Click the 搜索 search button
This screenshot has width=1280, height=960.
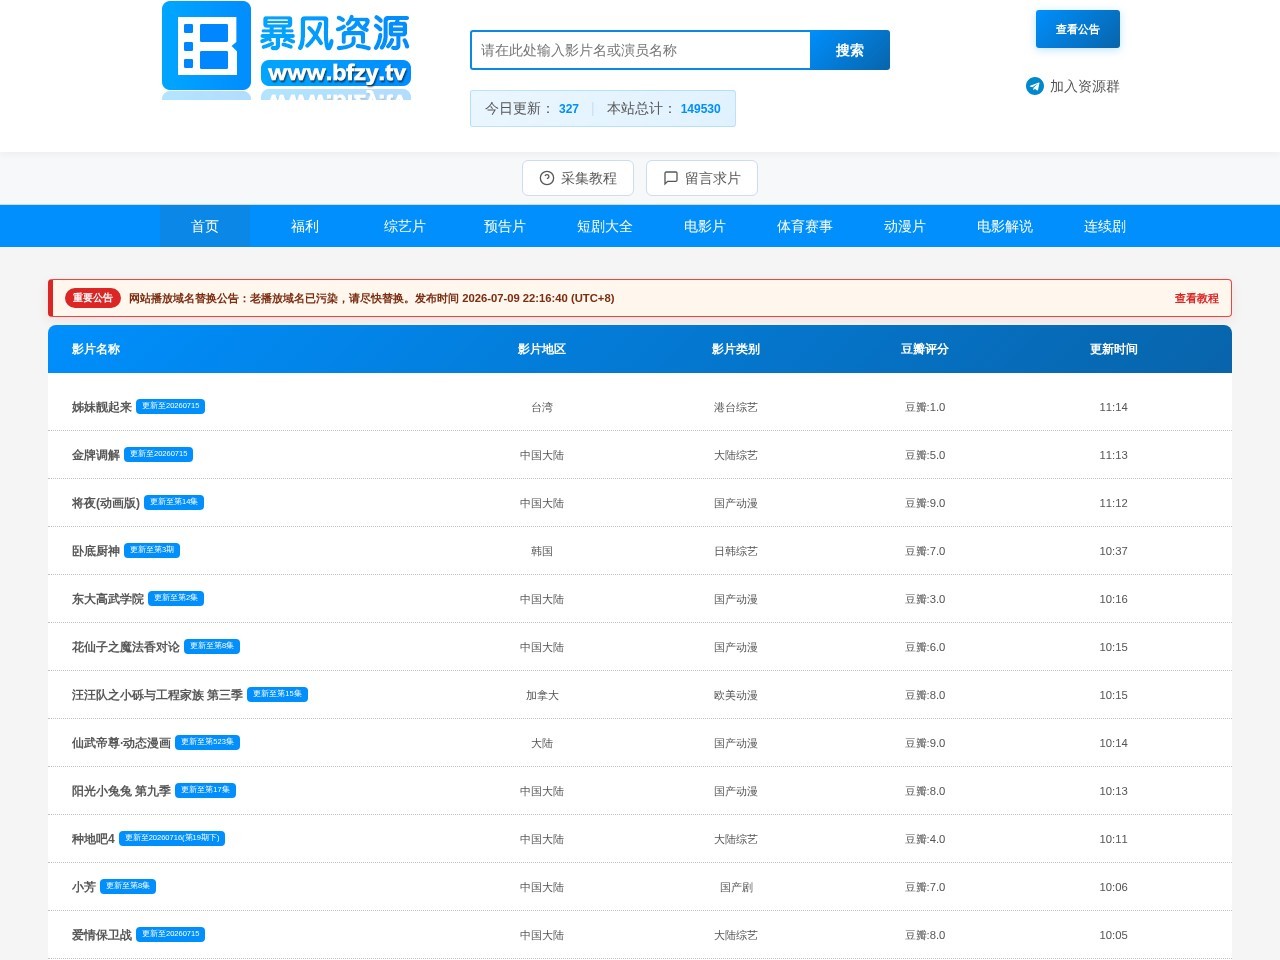point(849,50)
